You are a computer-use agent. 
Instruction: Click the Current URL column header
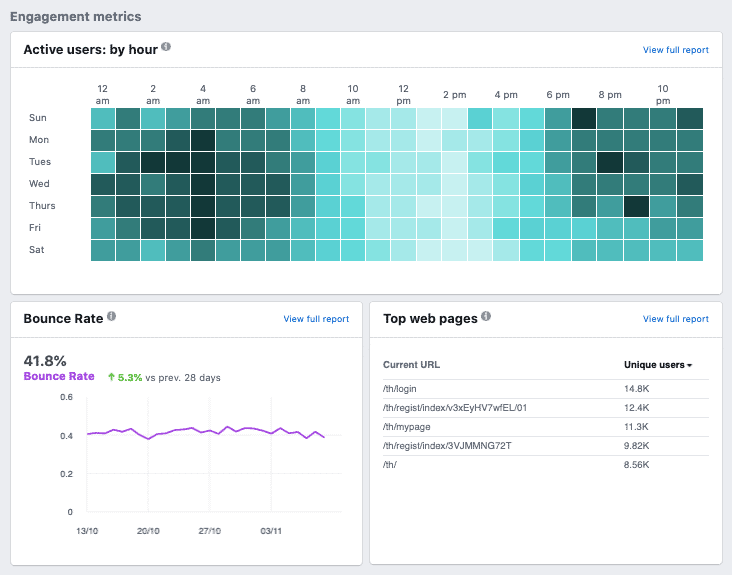(410, 365)
